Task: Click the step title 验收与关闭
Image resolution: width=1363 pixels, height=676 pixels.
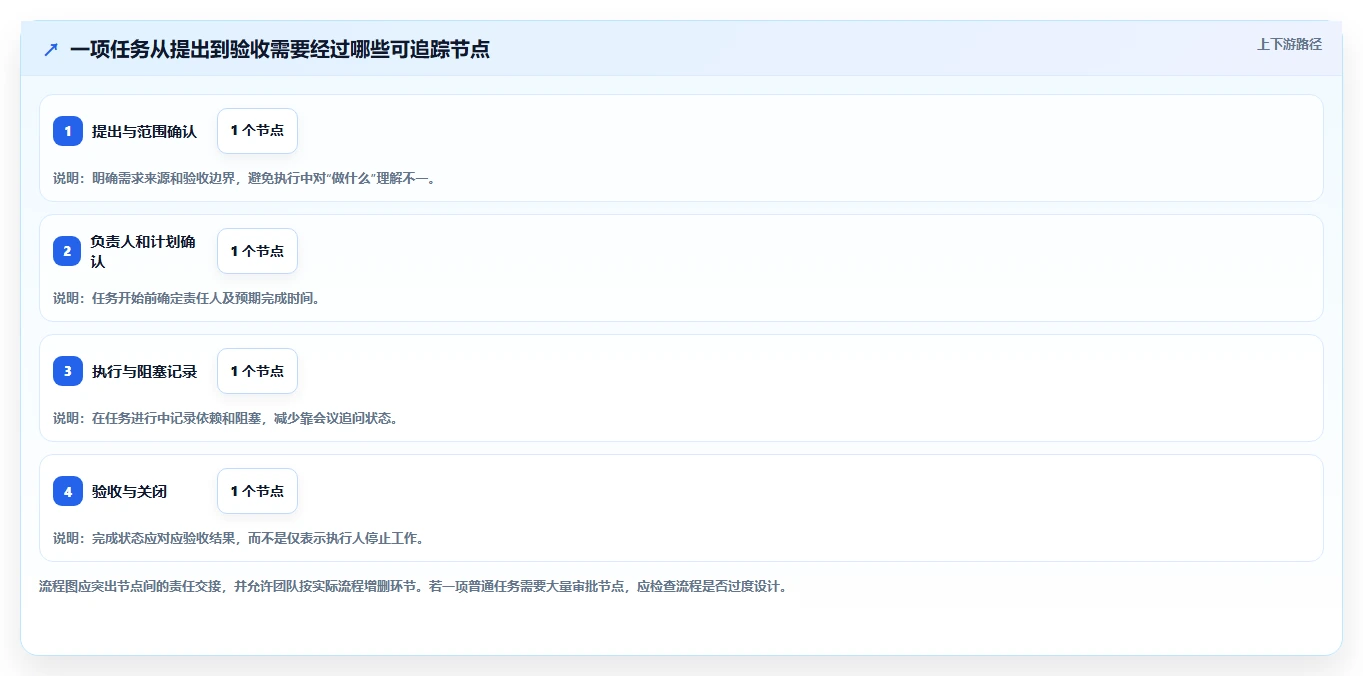Action: [129, 491]
